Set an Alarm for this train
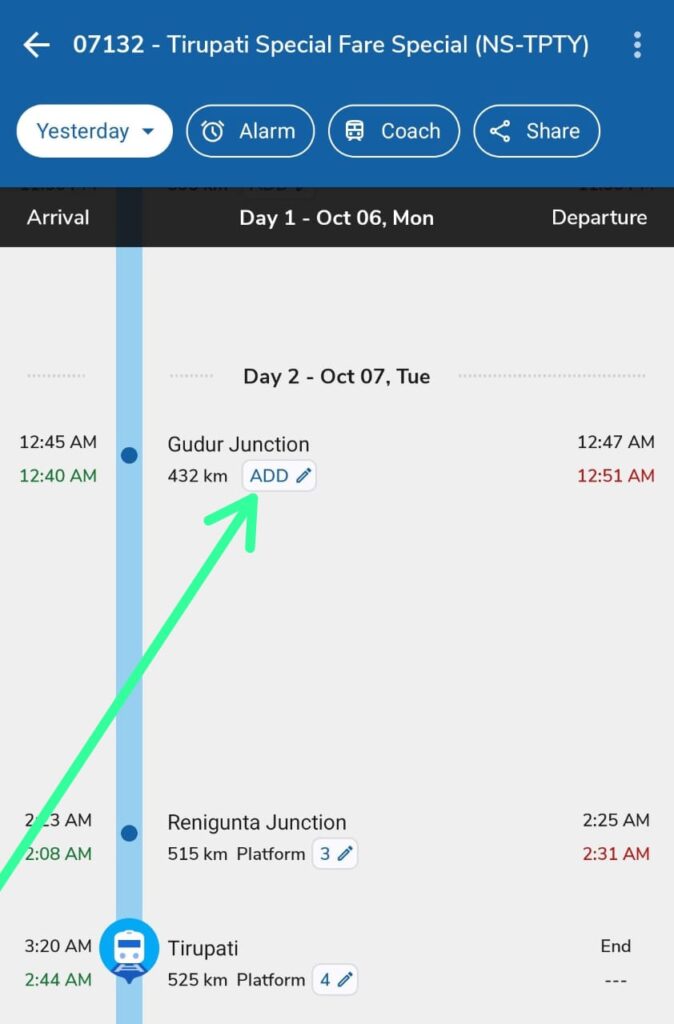The image size is (674, 1024). [x=250, y=131]
